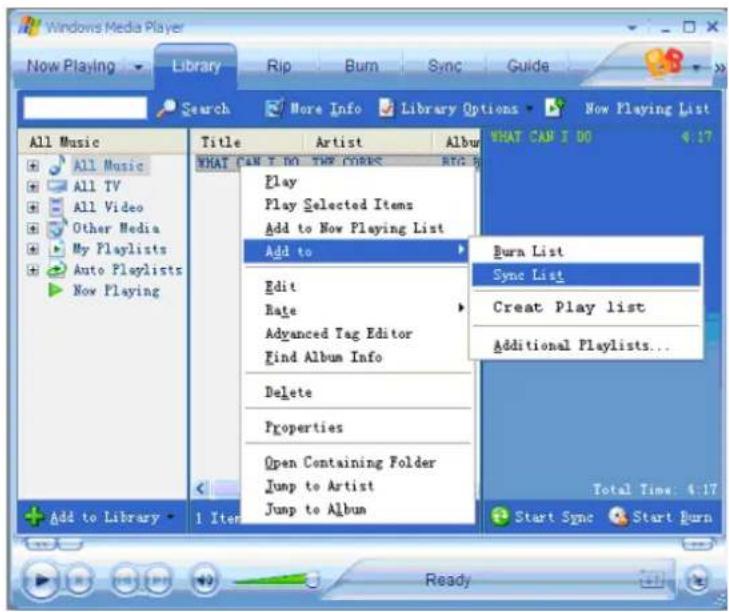Choose Open Containing Folder
729x612 pixels.
[359, 462]
